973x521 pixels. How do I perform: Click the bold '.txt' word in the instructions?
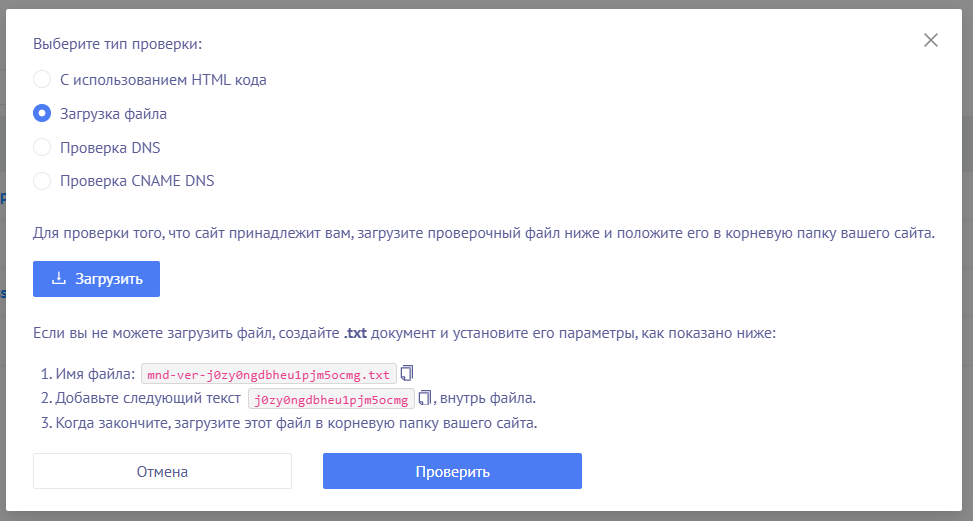pyautogui.click(x=358, y=333)
